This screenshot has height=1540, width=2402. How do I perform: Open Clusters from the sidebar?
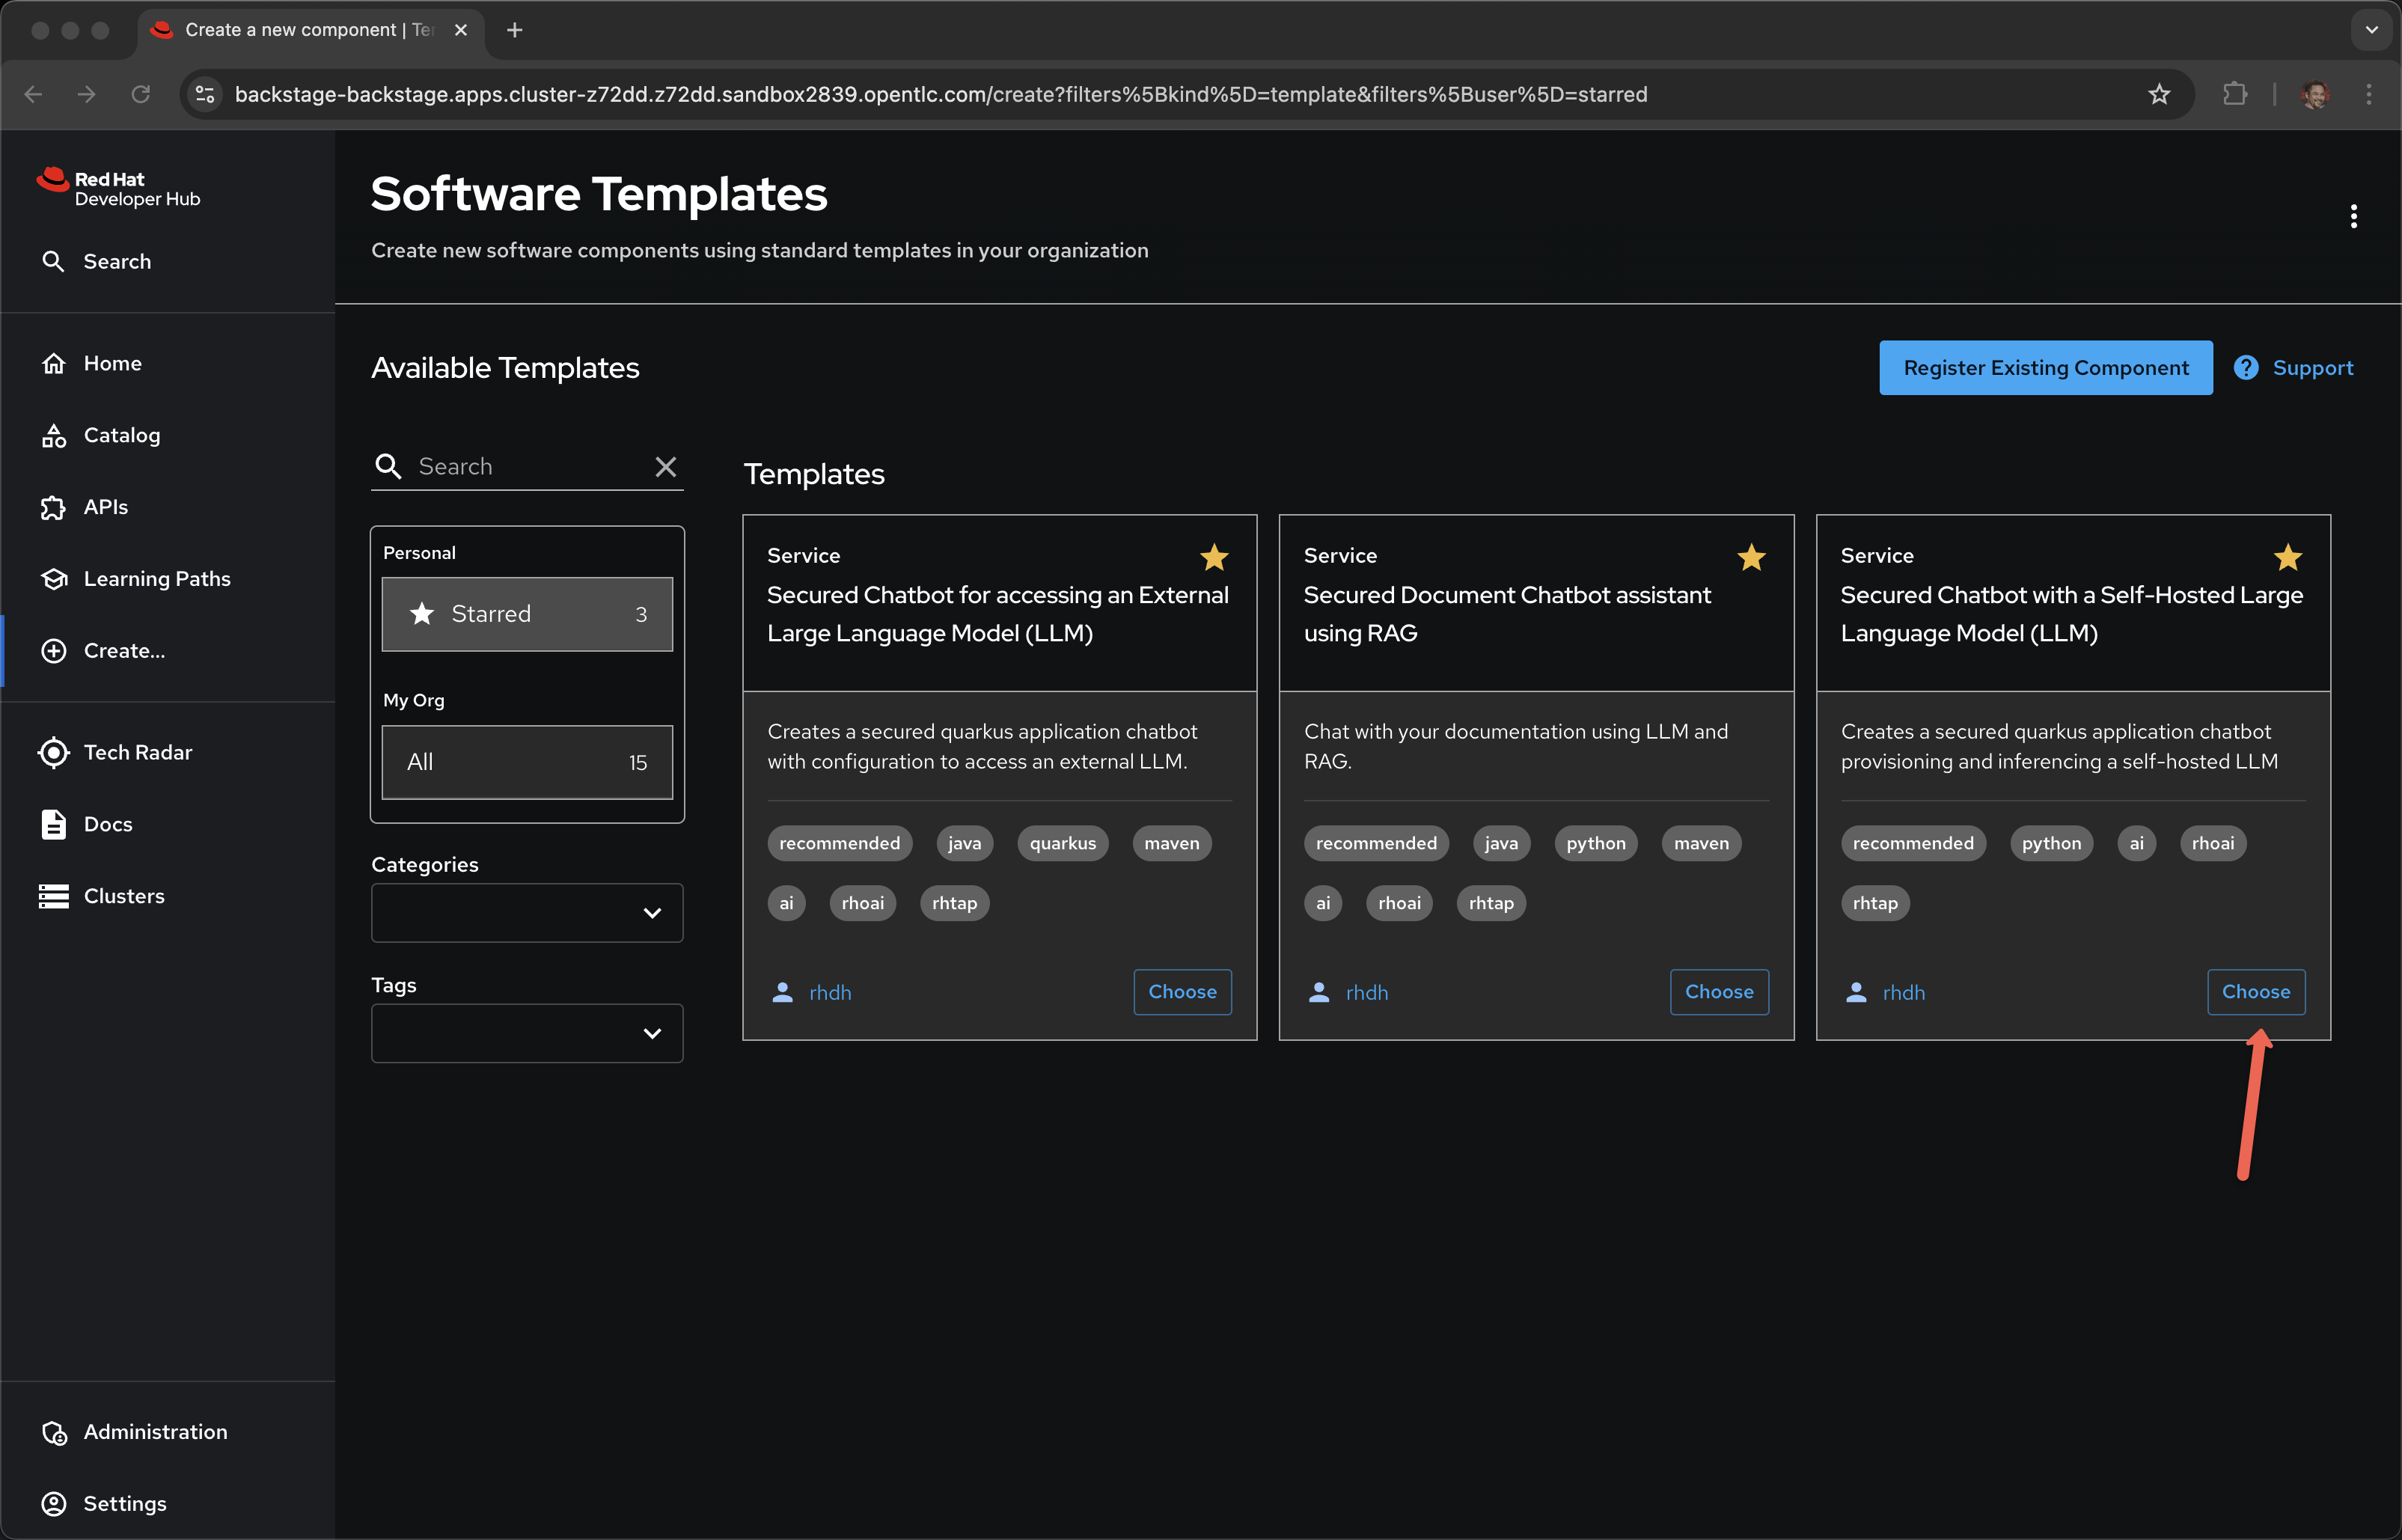[x=123, y=896]
